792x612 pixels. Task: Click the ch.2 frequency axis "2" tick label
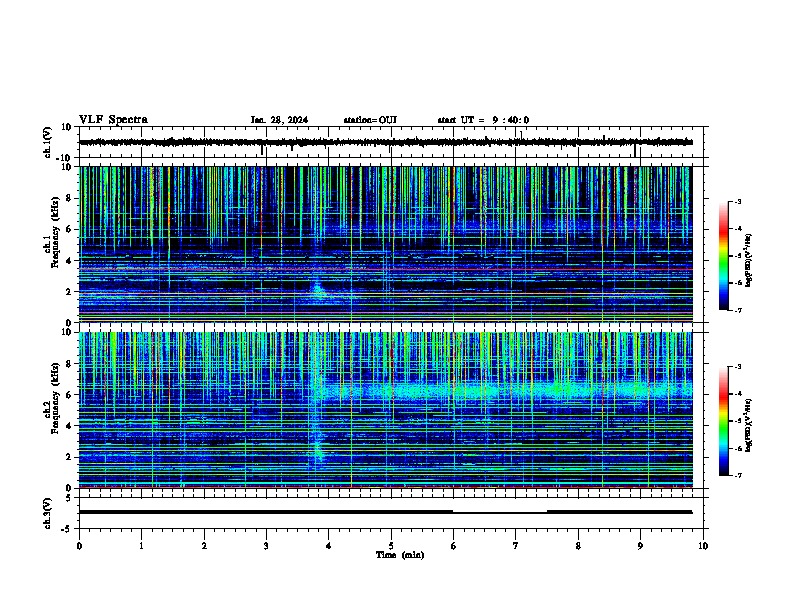click(x=69, y=457)
